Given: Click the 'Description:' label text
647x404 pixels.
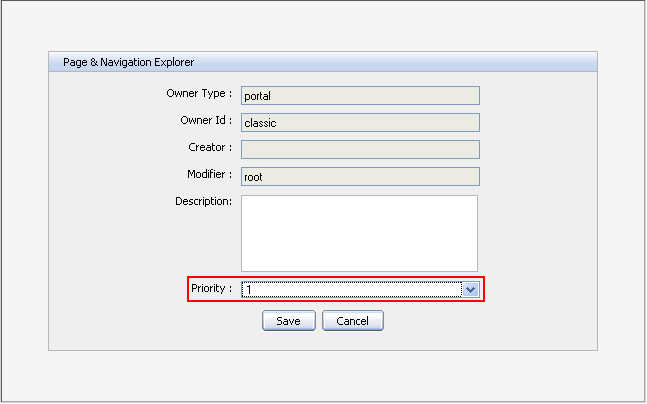Looking at the screenshot, I should (203, 201).
